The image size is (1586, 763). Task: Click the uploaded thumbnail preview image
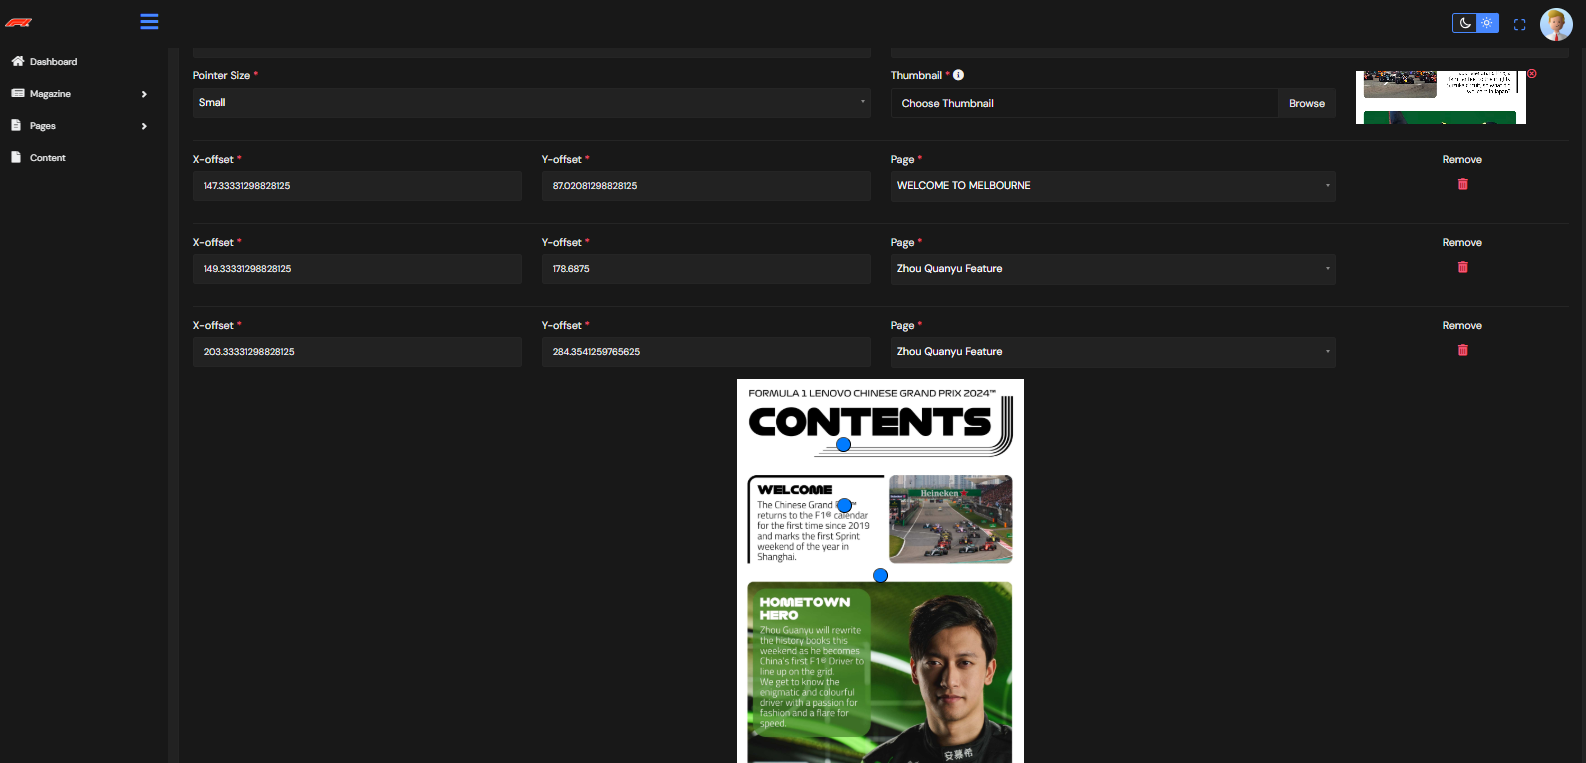tap(1440, 97)
